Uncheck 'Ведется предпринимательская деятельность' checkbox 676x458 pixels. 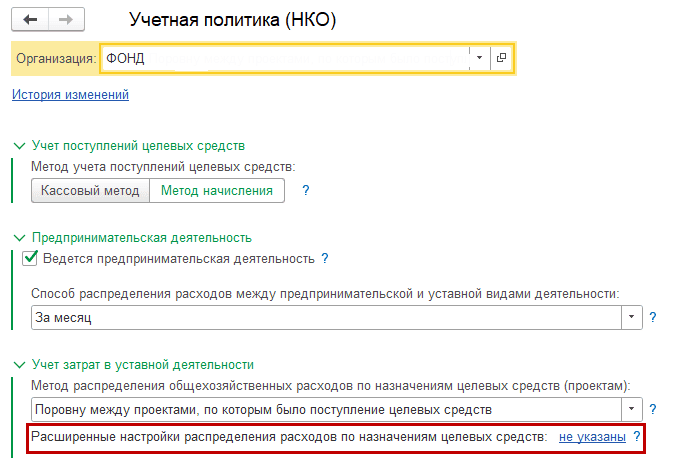click(x=30, y=259)
